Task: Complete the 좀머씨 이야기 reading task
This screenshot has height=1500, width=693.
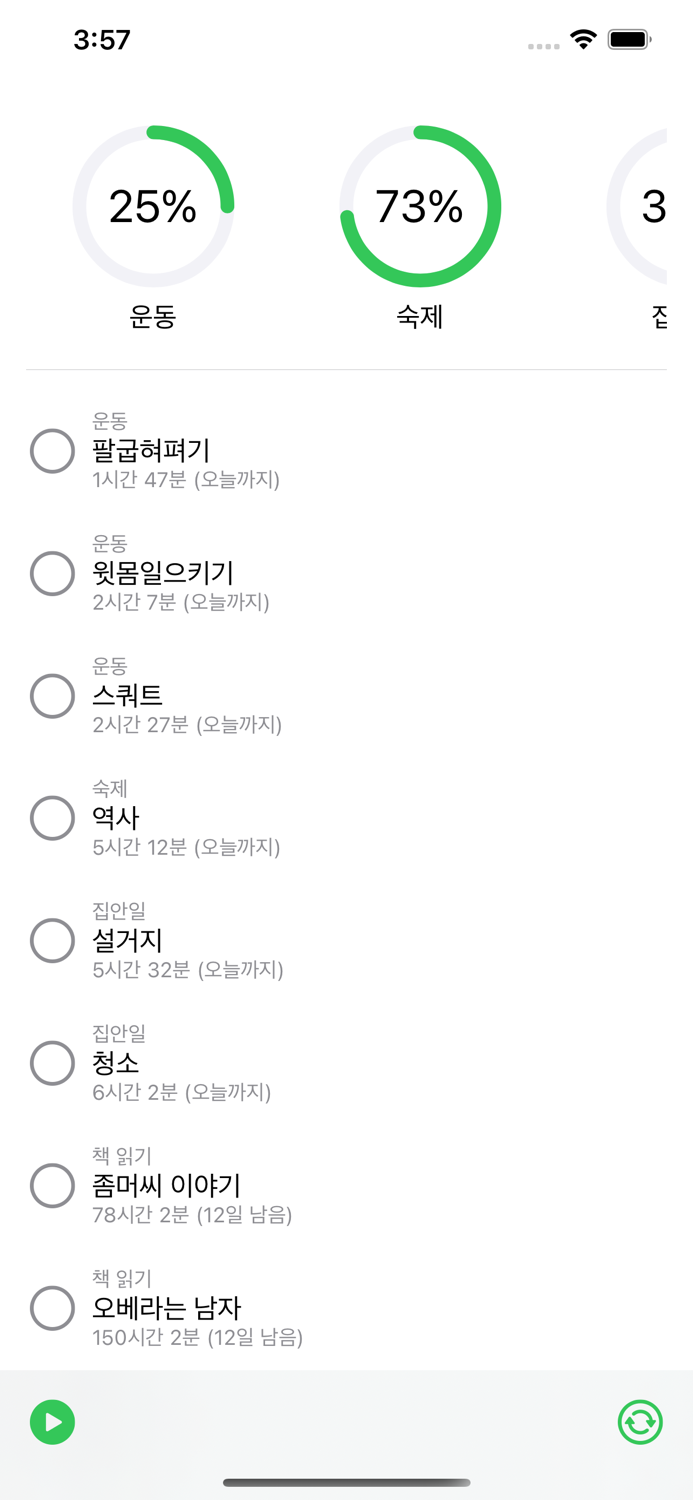Action: [52, 1186]
